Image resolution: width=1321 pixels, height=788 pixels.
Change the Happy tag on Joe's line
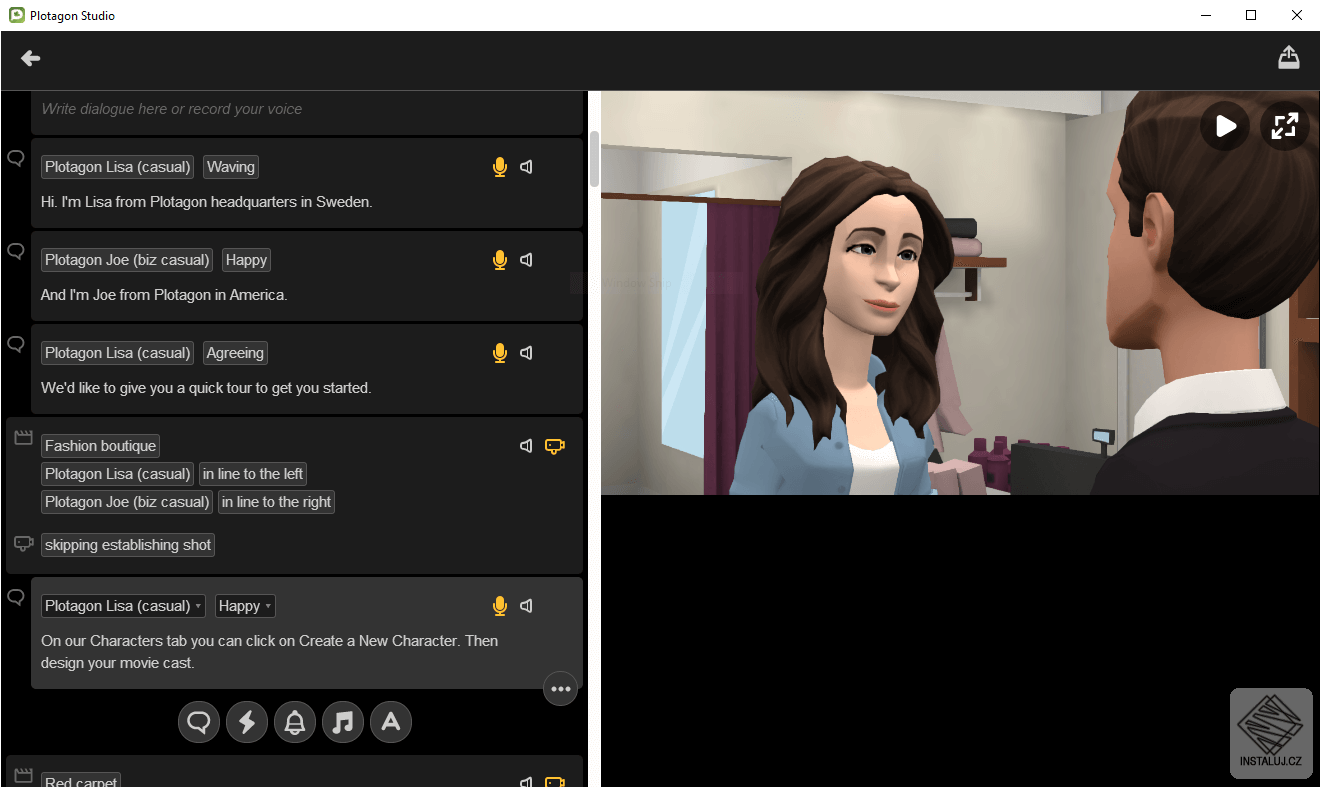[x=246, y=260]
